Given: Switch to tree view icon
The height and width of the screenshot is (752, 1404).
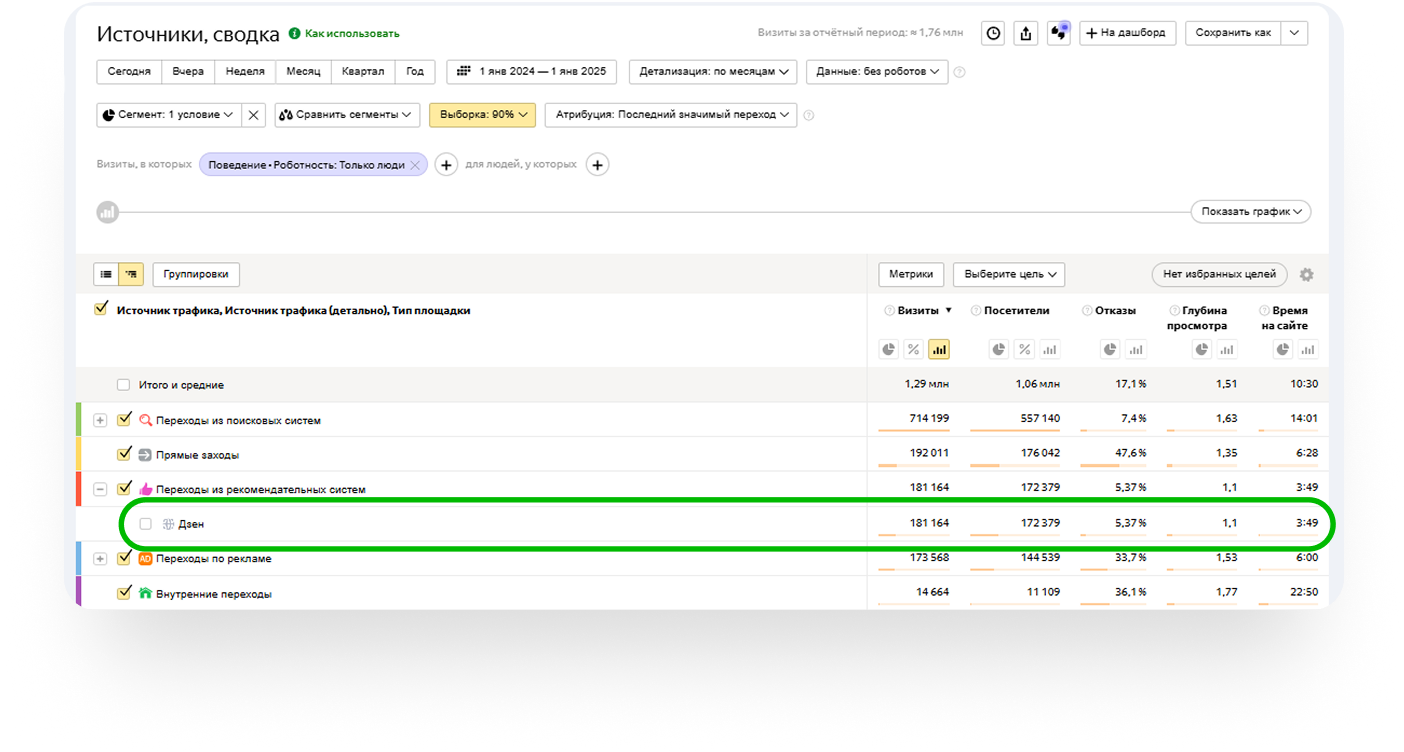Looking at the screenshot, I should [131, 274].
